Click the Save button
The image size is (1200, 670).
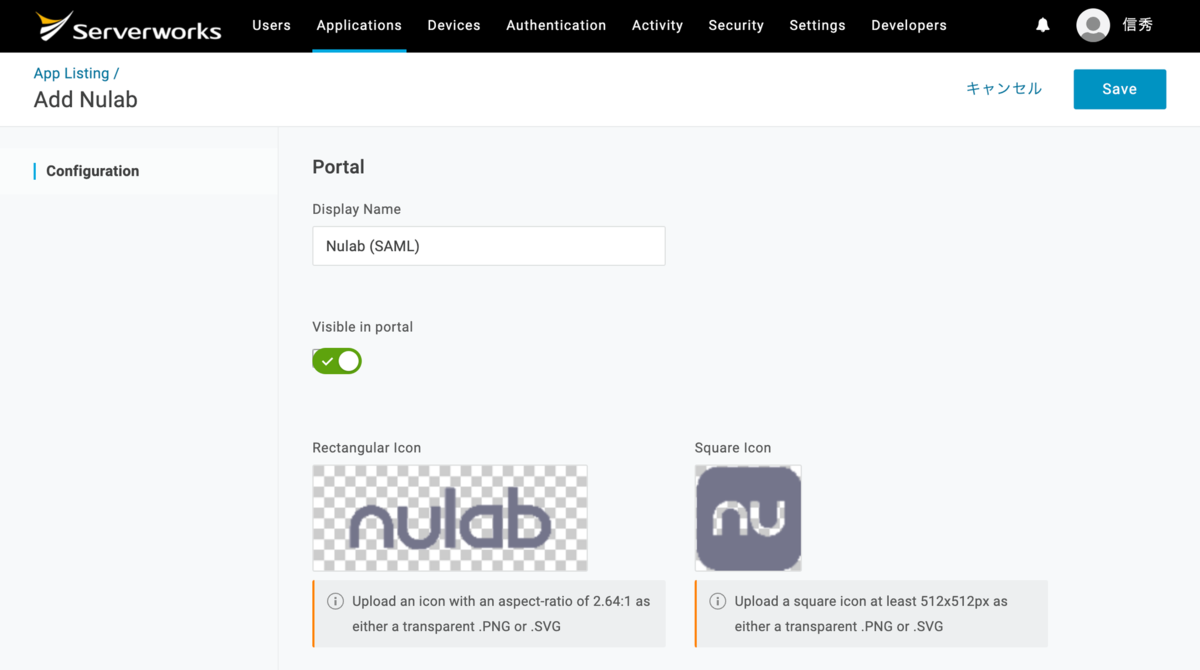[x=1120, y=89]
